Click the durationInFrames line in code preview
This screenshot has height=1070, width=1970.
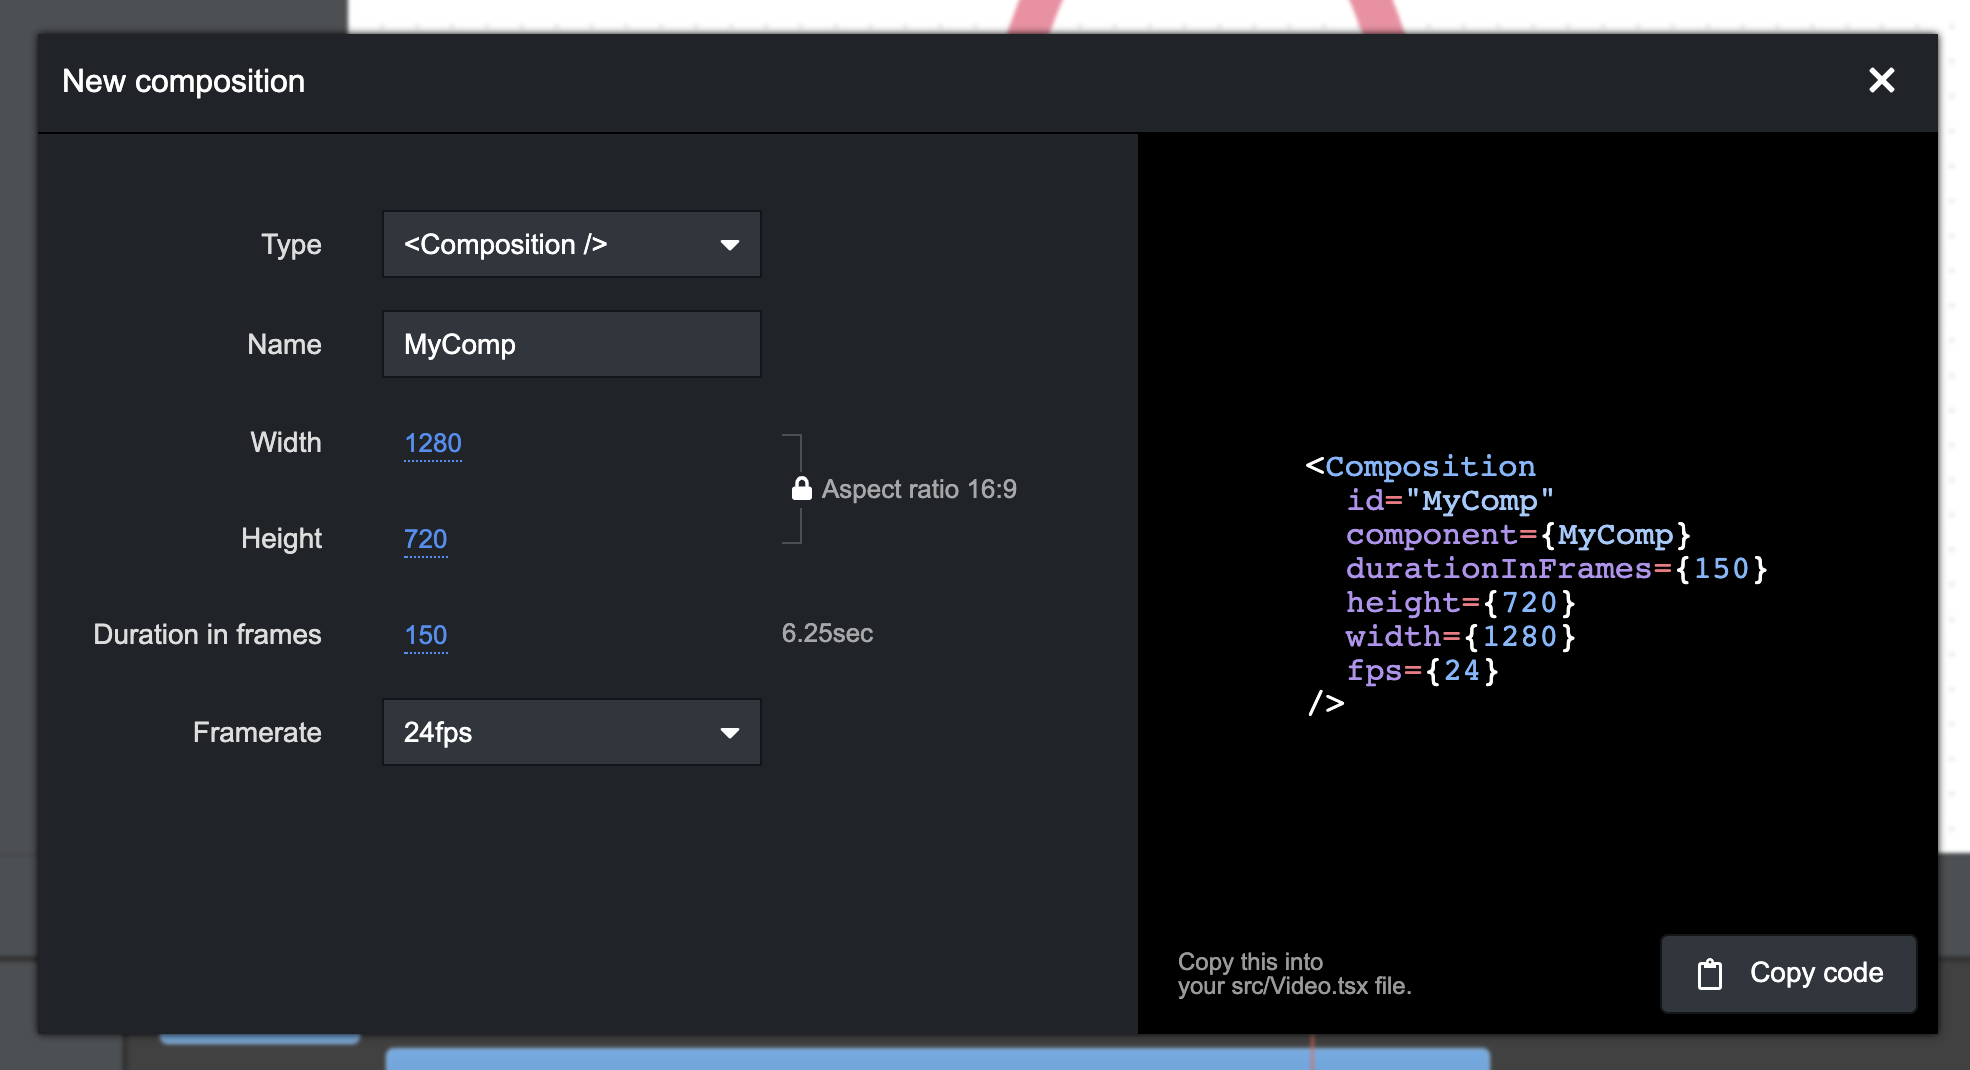tap(1556, 569)
